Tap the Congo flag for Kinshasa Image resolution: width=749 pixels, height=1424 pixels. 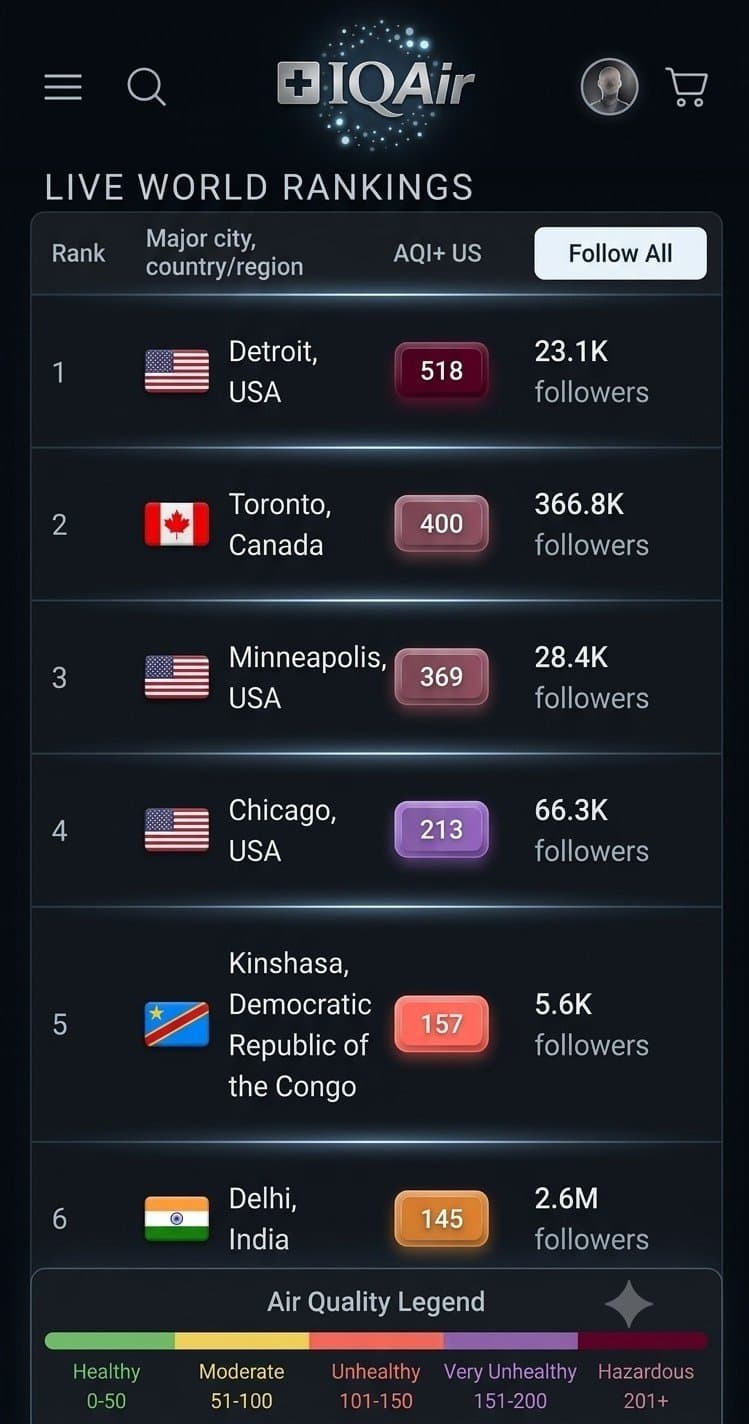point(177,1024)
